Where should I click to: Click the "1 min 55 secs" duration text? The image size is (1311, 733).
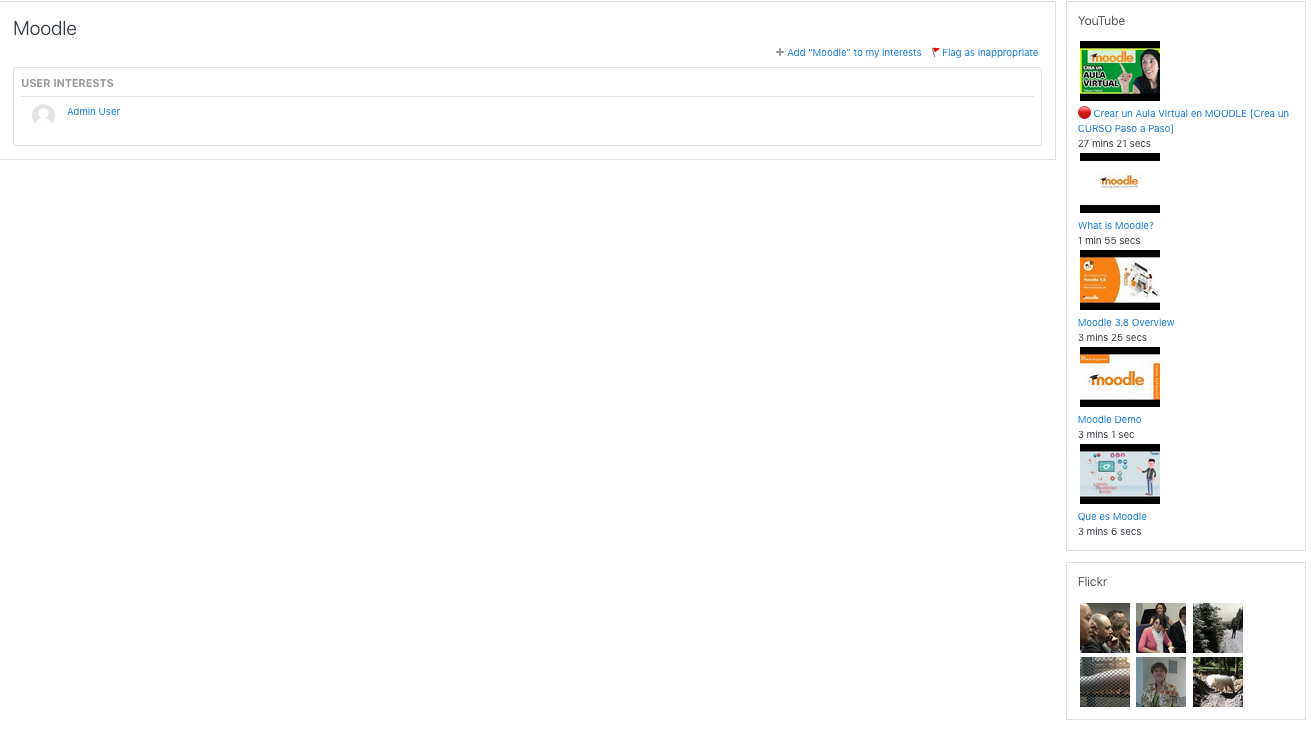[1109, 241]
